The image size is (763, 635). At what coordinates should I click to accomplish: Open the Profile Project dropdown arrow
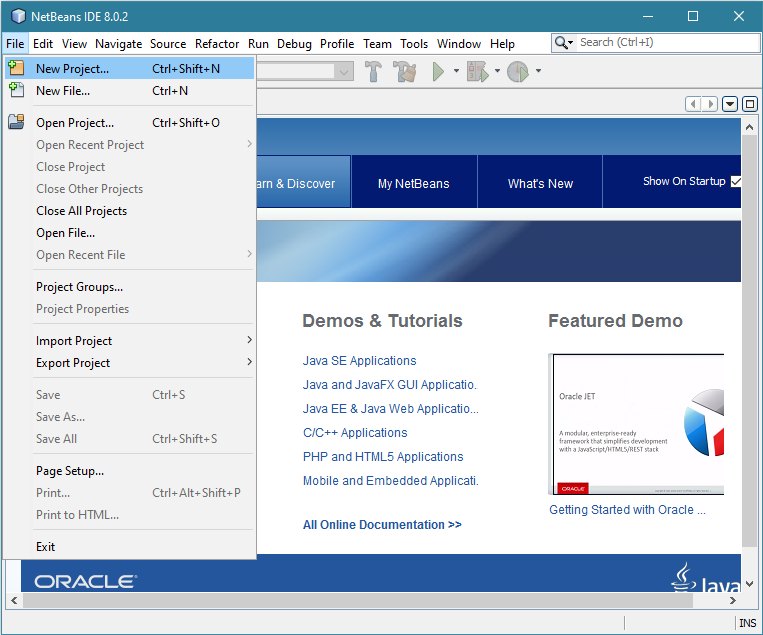(538, 71)
